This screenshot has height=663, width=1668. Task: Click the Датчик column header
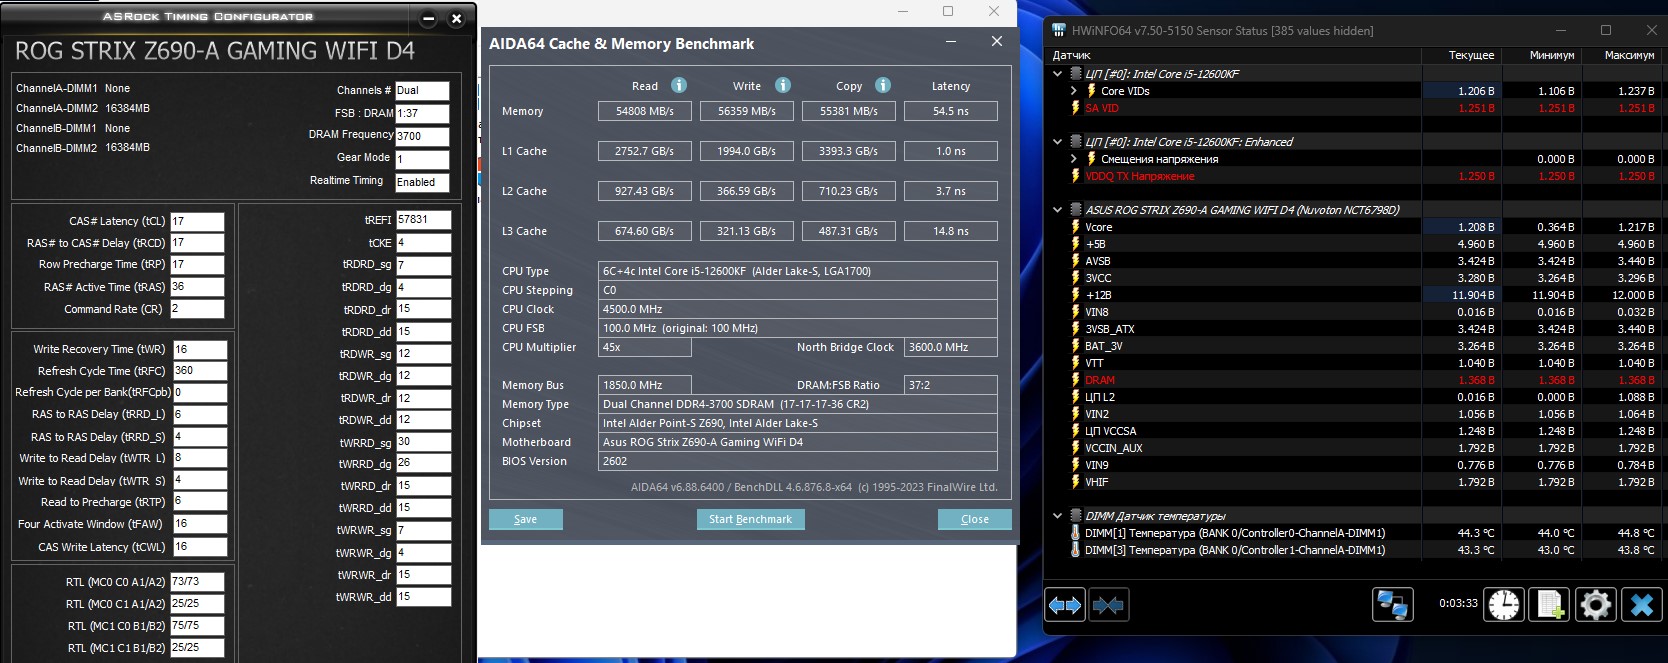(1071, 55)
